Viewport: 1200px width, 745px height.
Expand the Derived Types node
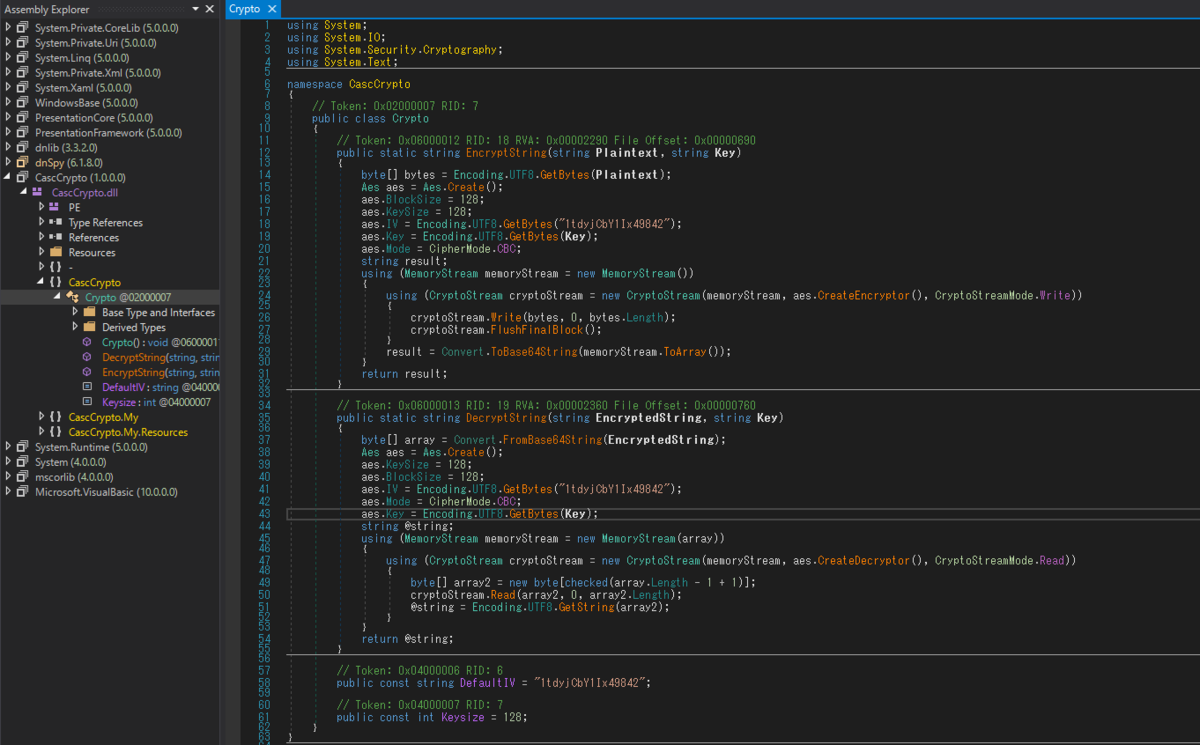click(x=75, y=327)
